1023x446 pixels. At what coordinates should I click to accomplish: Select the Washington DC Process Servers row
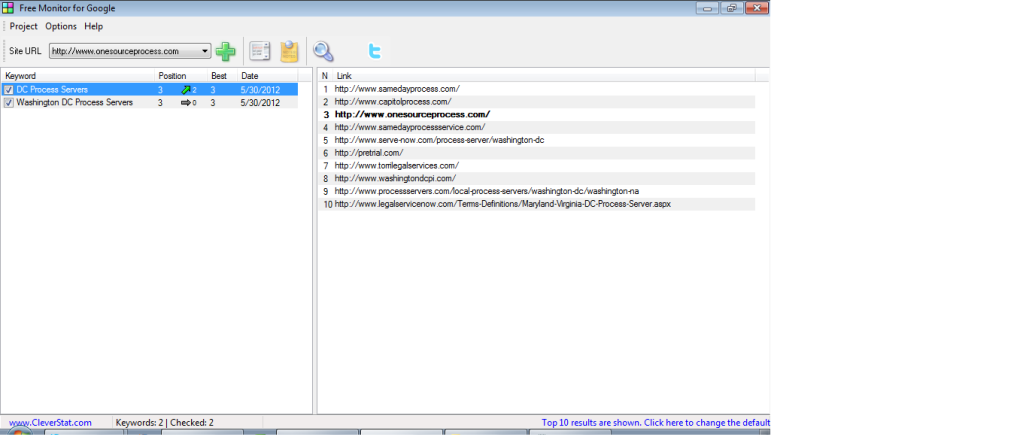tap(149, 102)
